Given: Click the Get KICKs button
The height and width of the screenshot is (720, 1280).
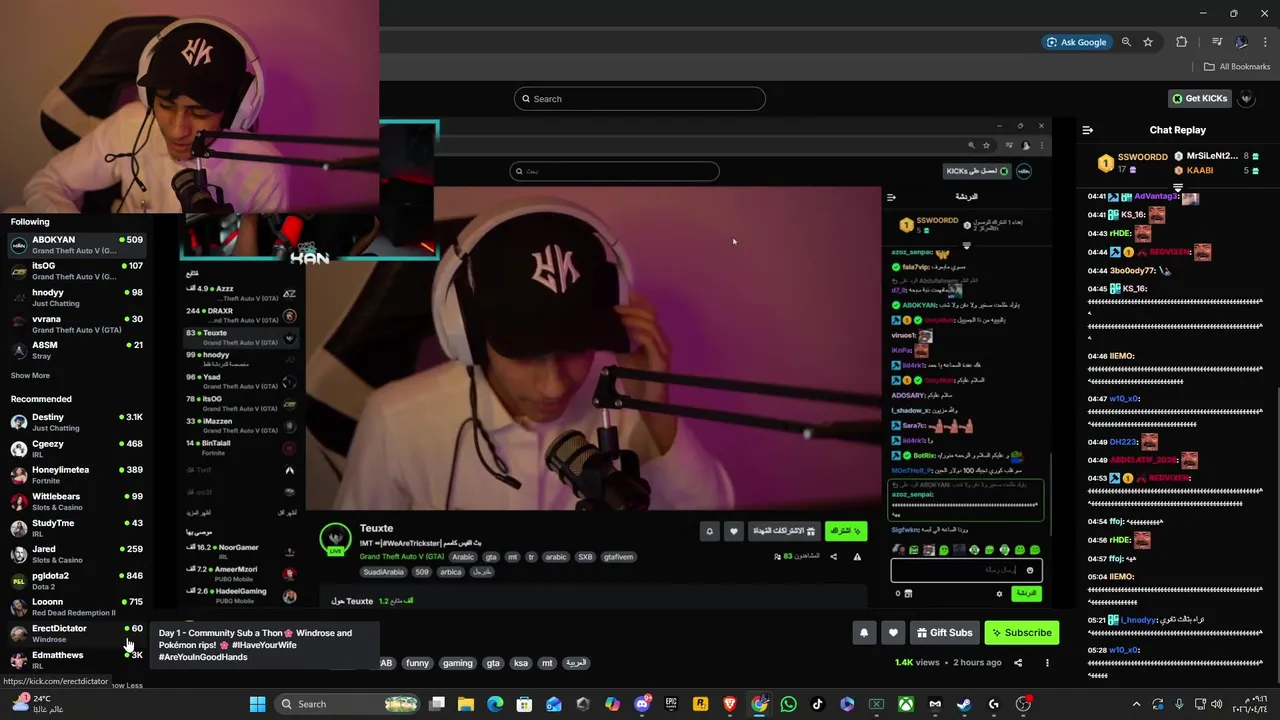Looking at the screenshot, I should tap(1199, 98).
